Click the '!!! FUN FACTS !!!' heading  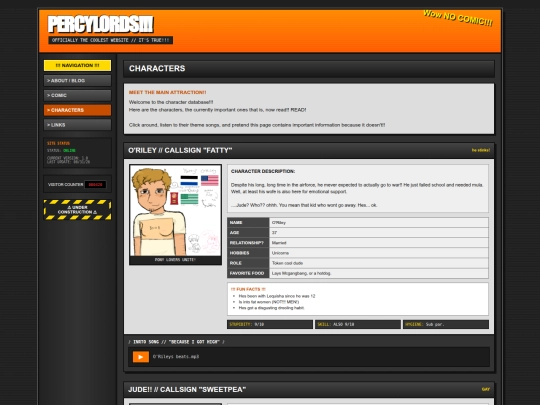pyautogui.click(x=248, y=289)
